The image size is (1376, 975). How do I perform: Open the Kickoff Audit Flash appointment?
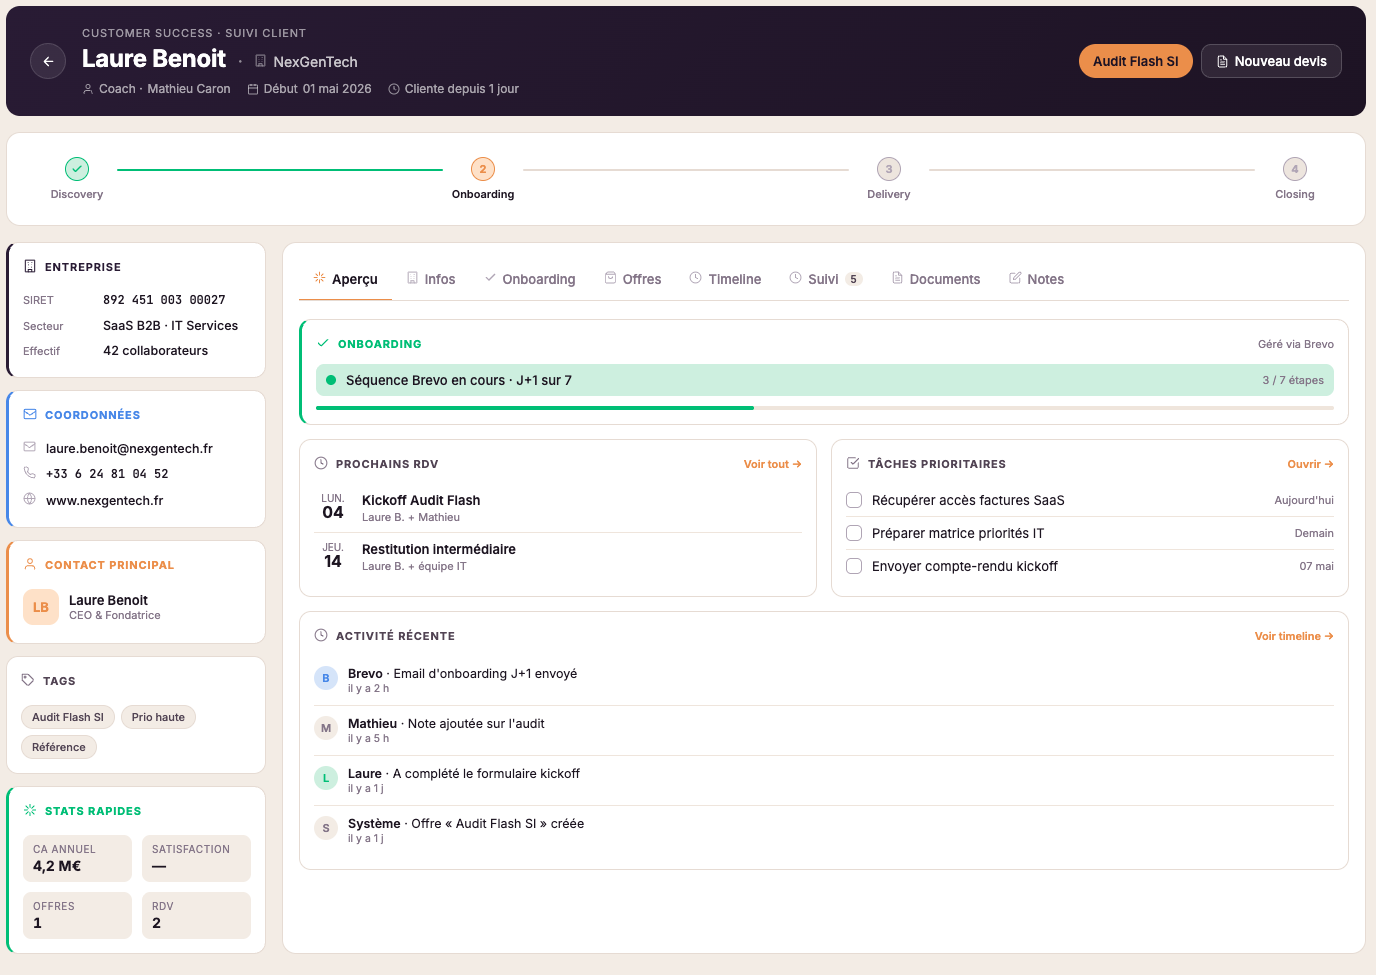558,508
